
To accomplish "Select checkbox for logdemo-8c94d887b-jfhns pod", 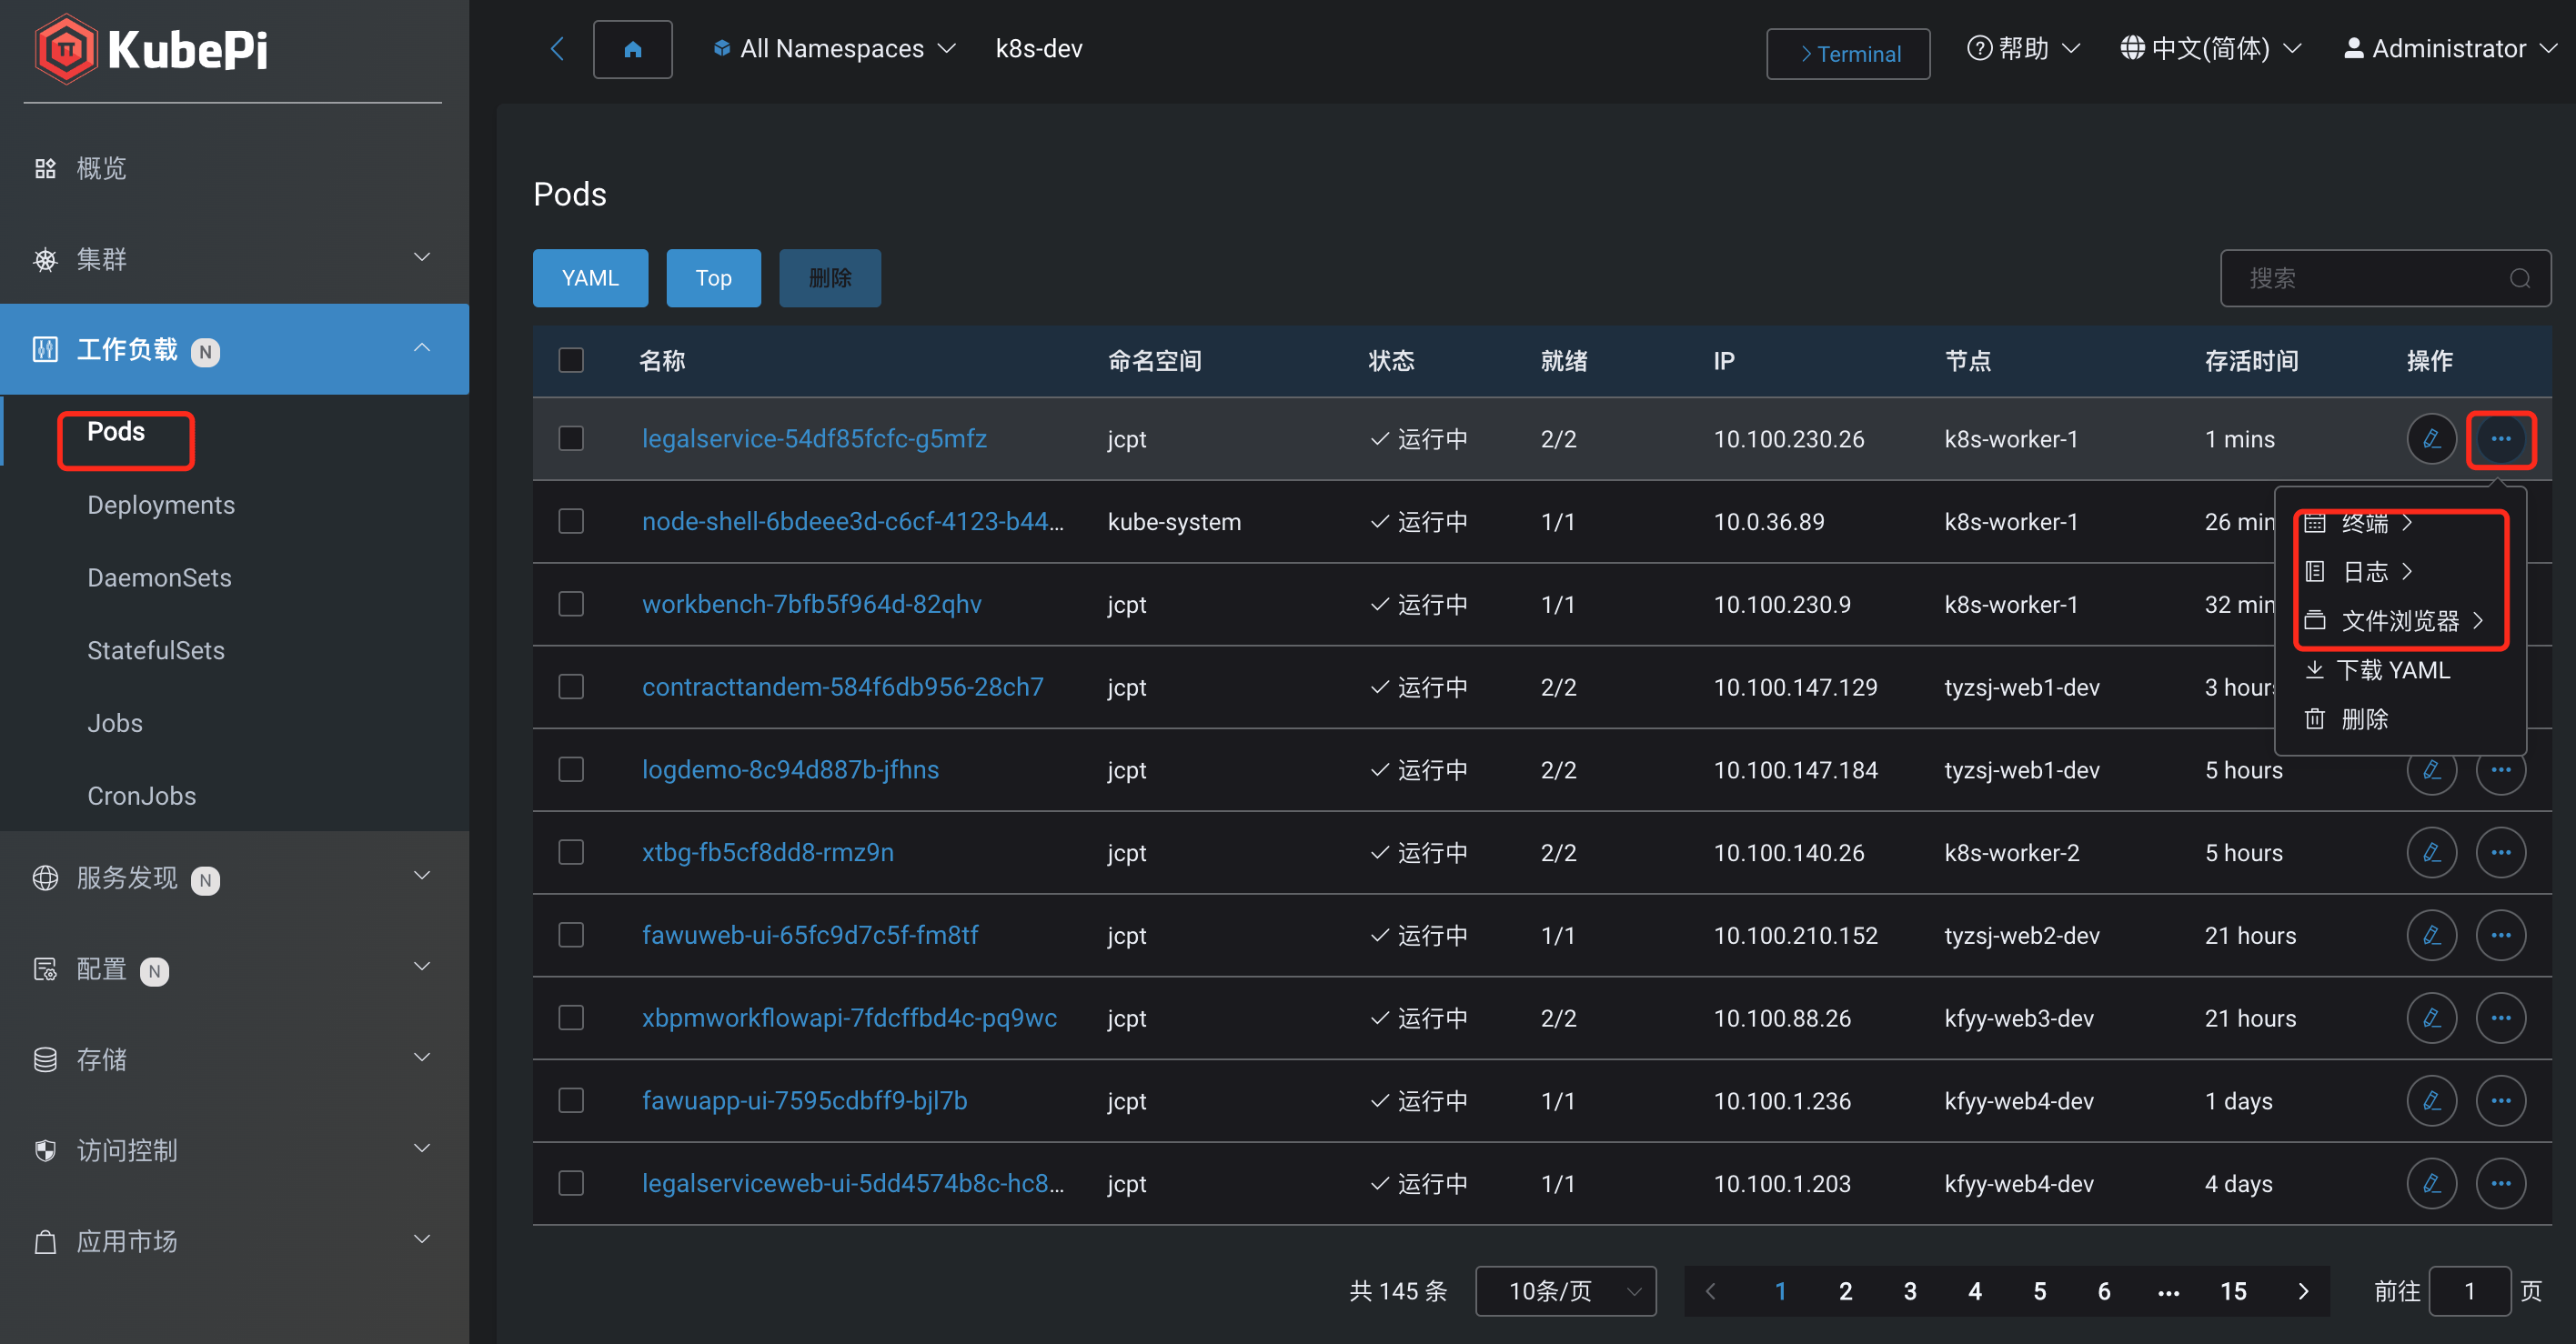I will [x=571, y=770].
